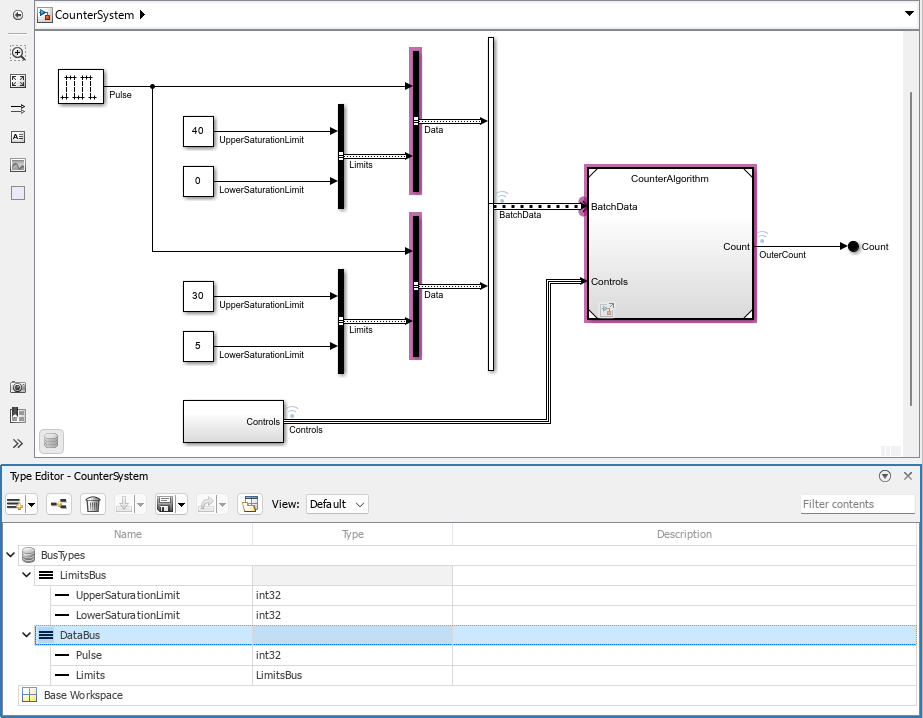Collapse the Type Editor panel with its chevron button
923x718 pixels.
(x=883, y=476)
